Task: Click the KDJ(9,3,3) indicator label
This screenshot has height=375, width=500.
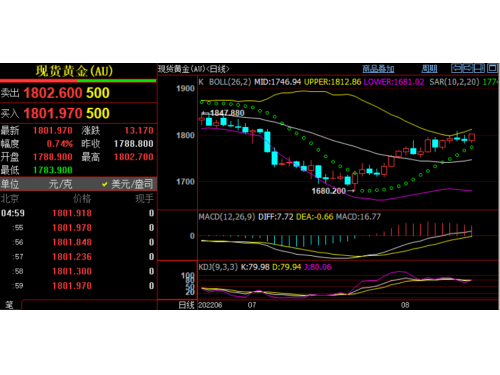Action: pos(218,267)
